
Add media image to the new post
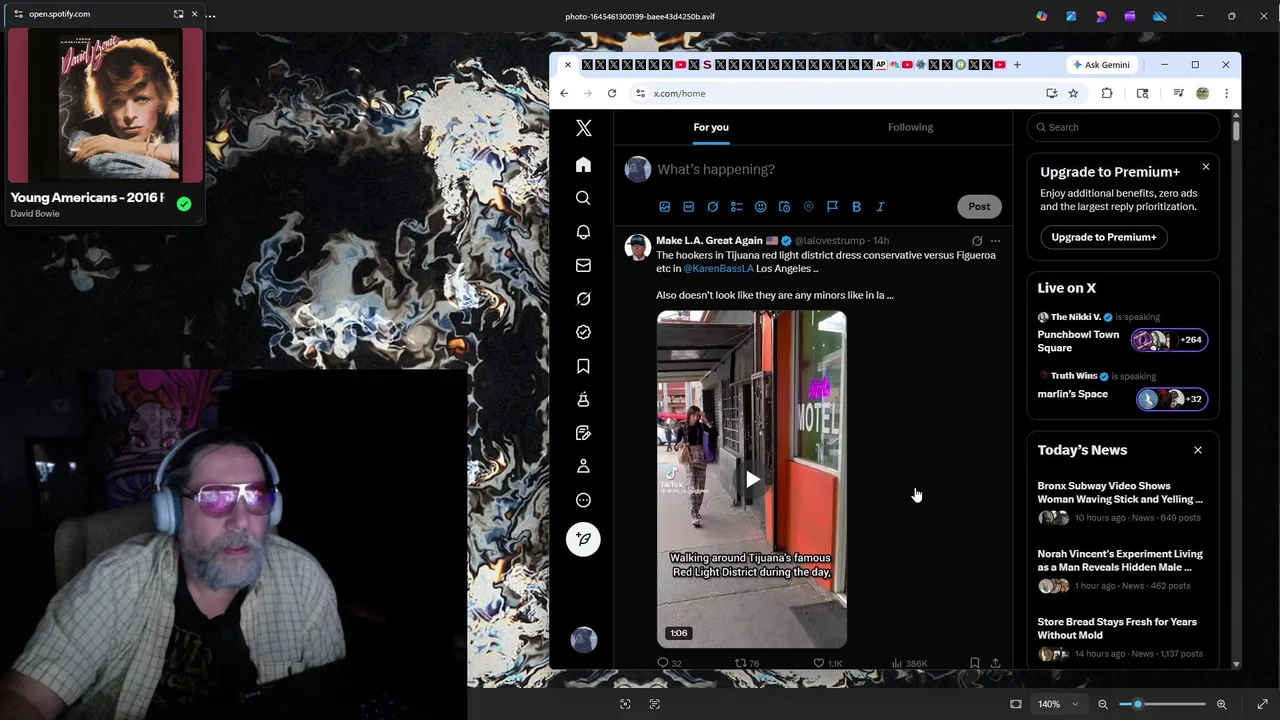[x=664, y=207]
